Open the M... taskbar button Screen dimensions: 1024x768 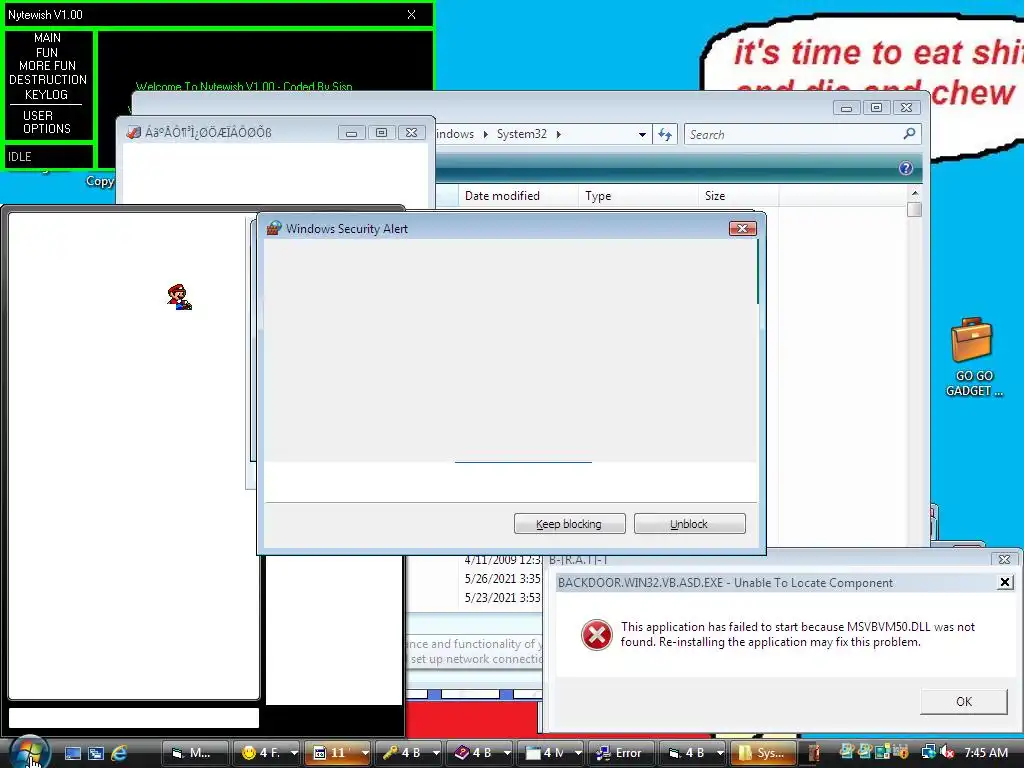(x=195, y=753)
